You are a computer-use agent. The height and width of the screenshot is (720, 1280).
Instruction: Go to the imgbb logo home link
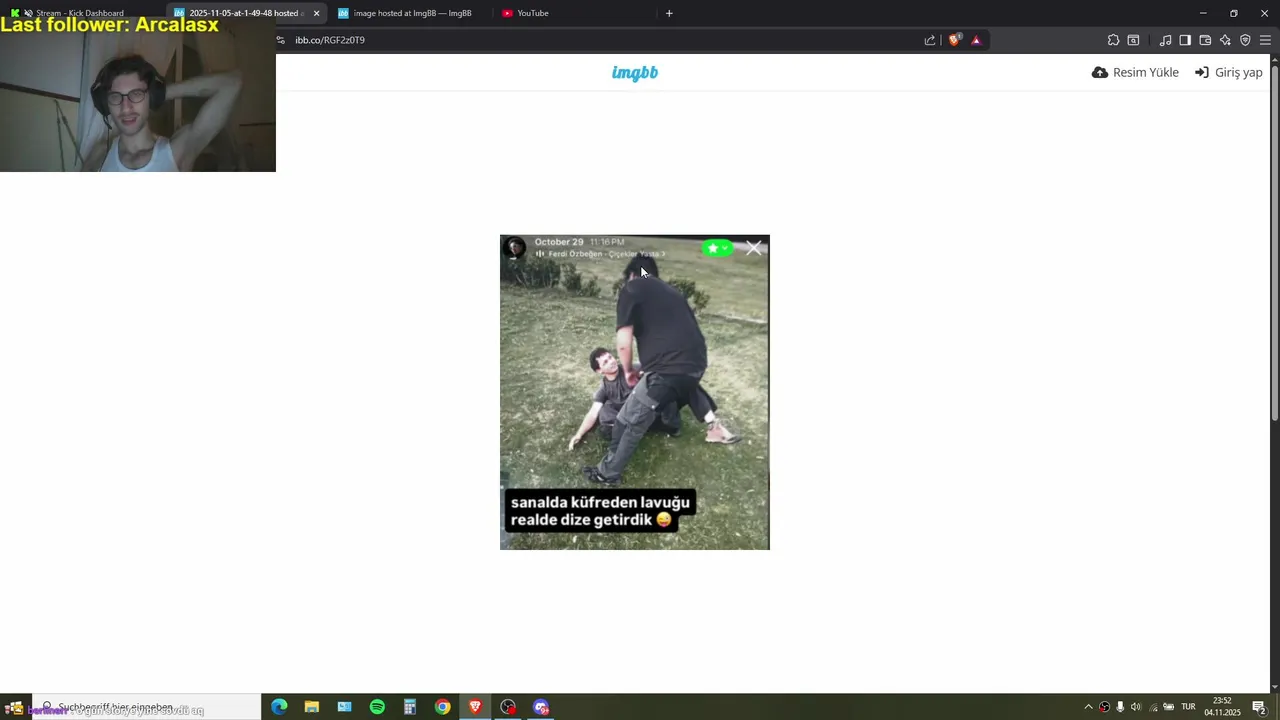(635, 72)
